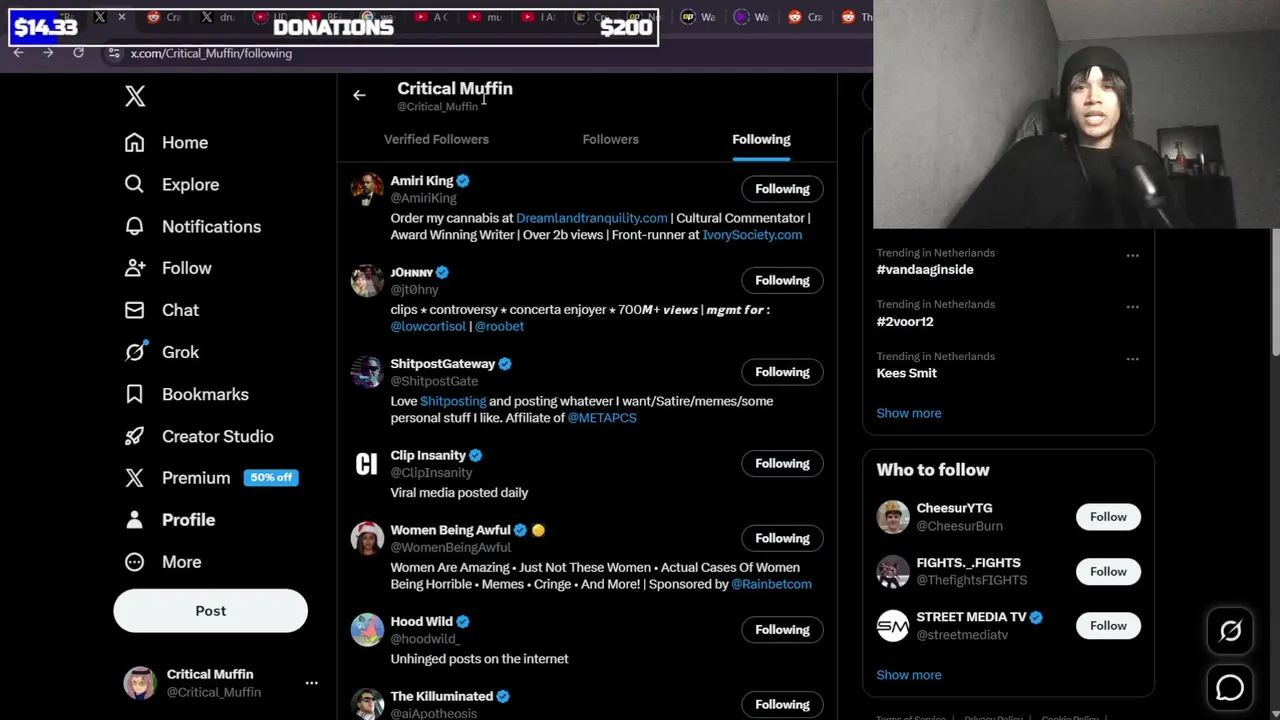Open ShitpostGateway's avatar
Screen dimensions: 1280x720
point(367,372)
